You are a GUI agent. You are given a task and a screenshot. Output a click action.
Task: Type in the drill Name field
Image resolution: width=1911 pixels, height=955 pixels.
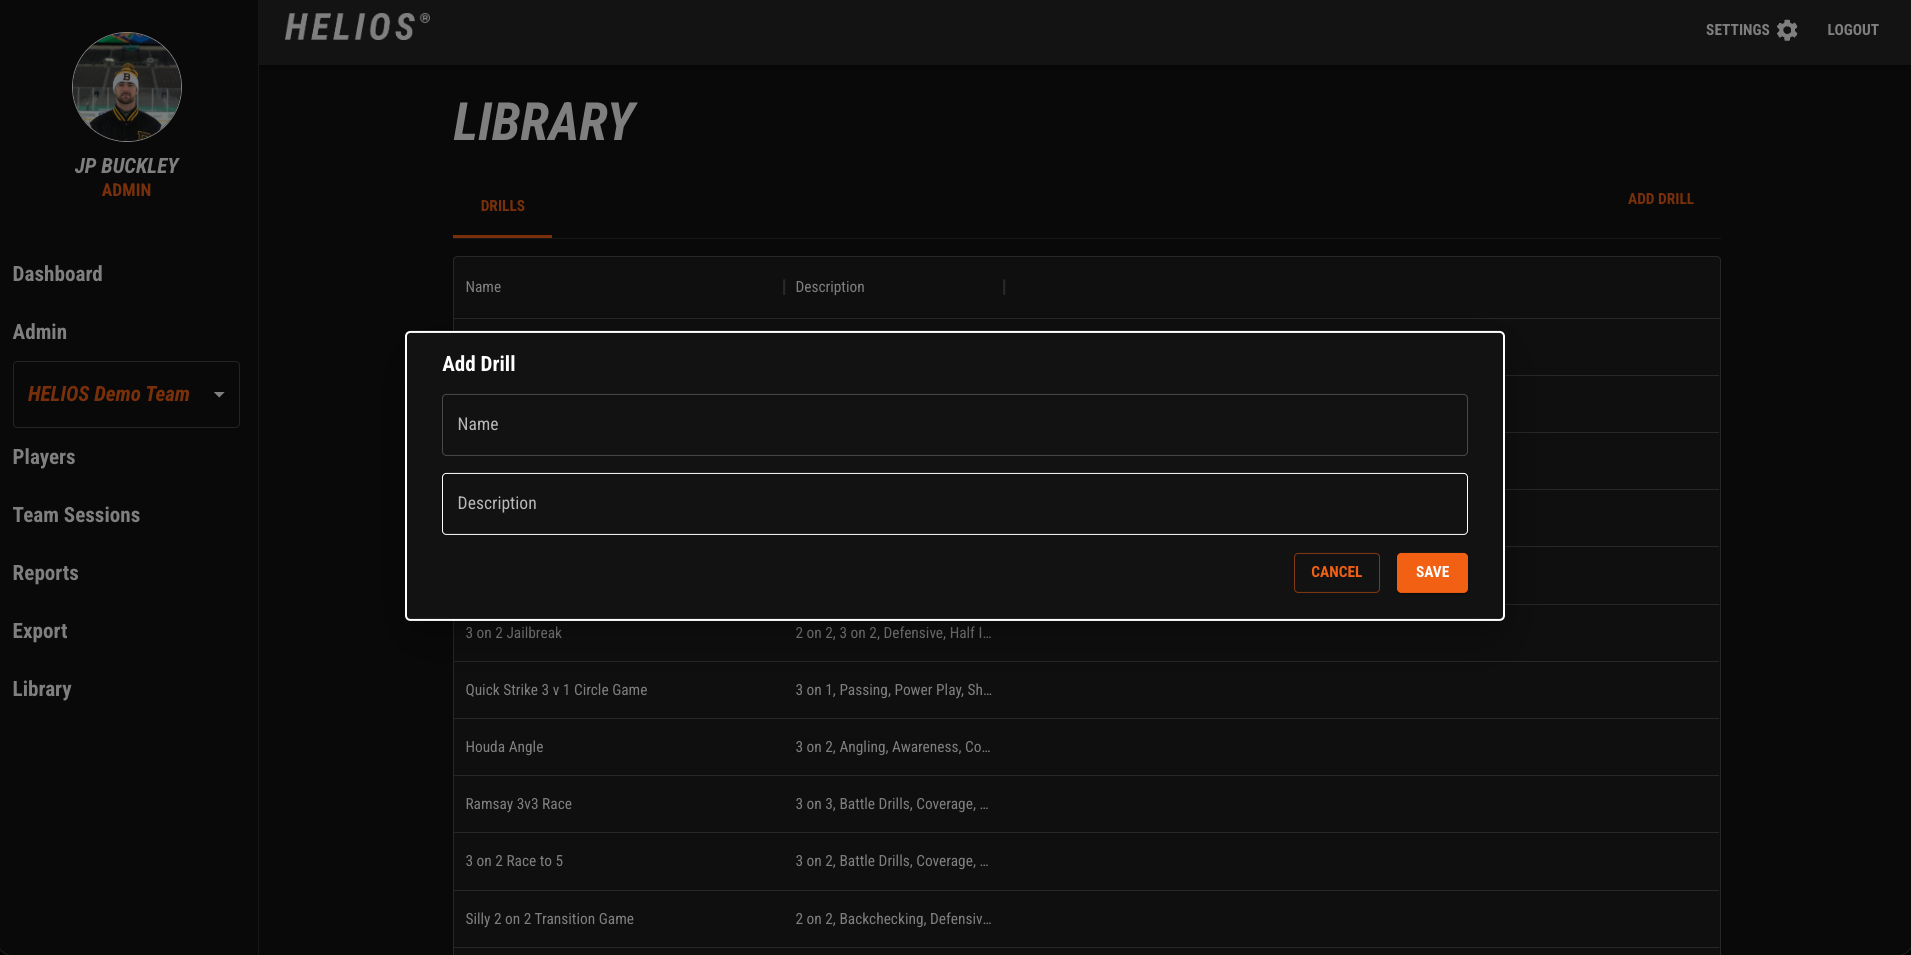tap(954, 425)
